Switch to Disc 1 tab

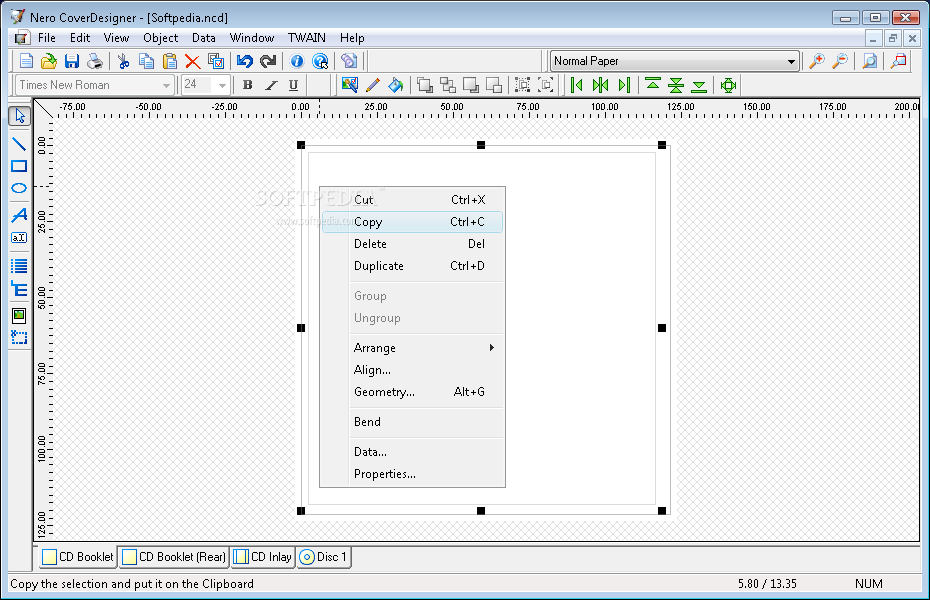(x=323, y=557)
